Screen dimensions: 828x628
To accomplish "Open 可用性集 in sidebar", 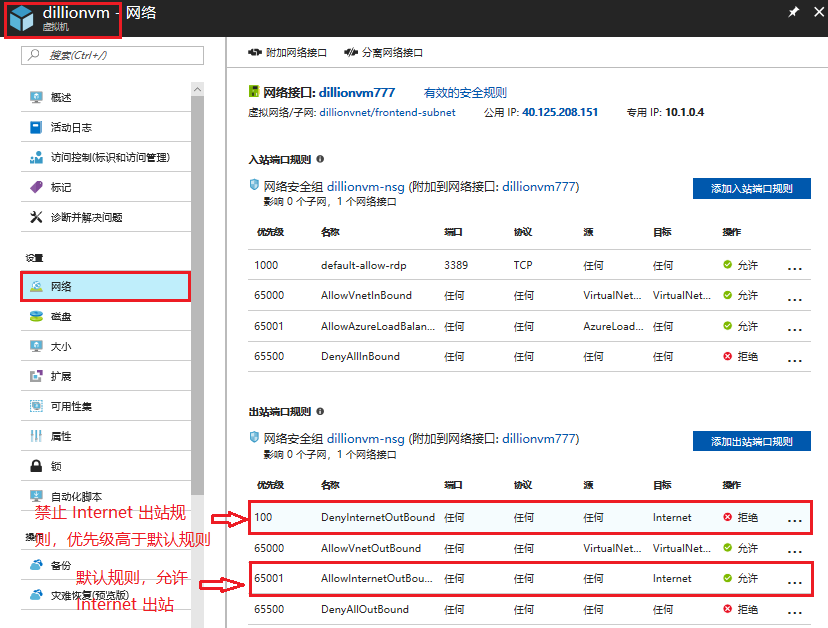I will [x=71, y=406].
